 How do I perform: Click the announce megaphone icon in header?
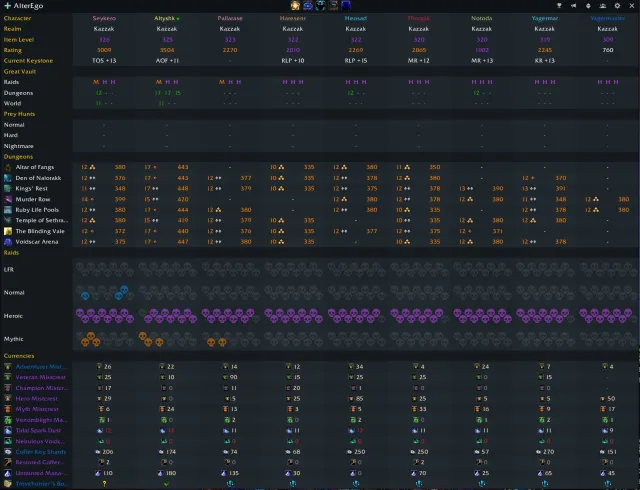click(x=573, y=6)
